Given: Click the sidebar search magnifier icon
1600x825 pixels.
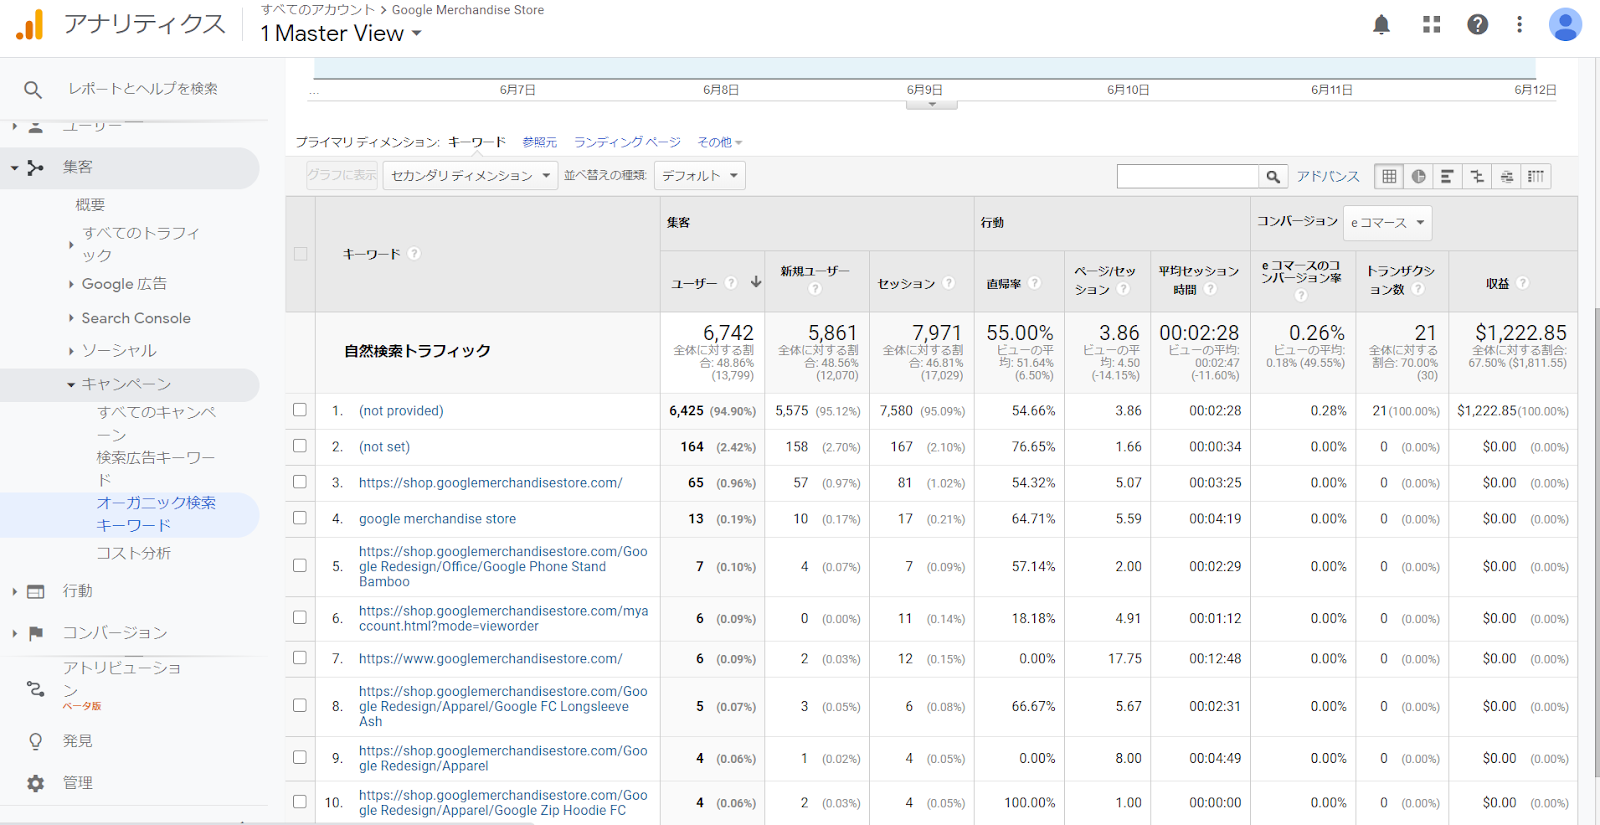Looking at the screenshot, I should (33, 90).
